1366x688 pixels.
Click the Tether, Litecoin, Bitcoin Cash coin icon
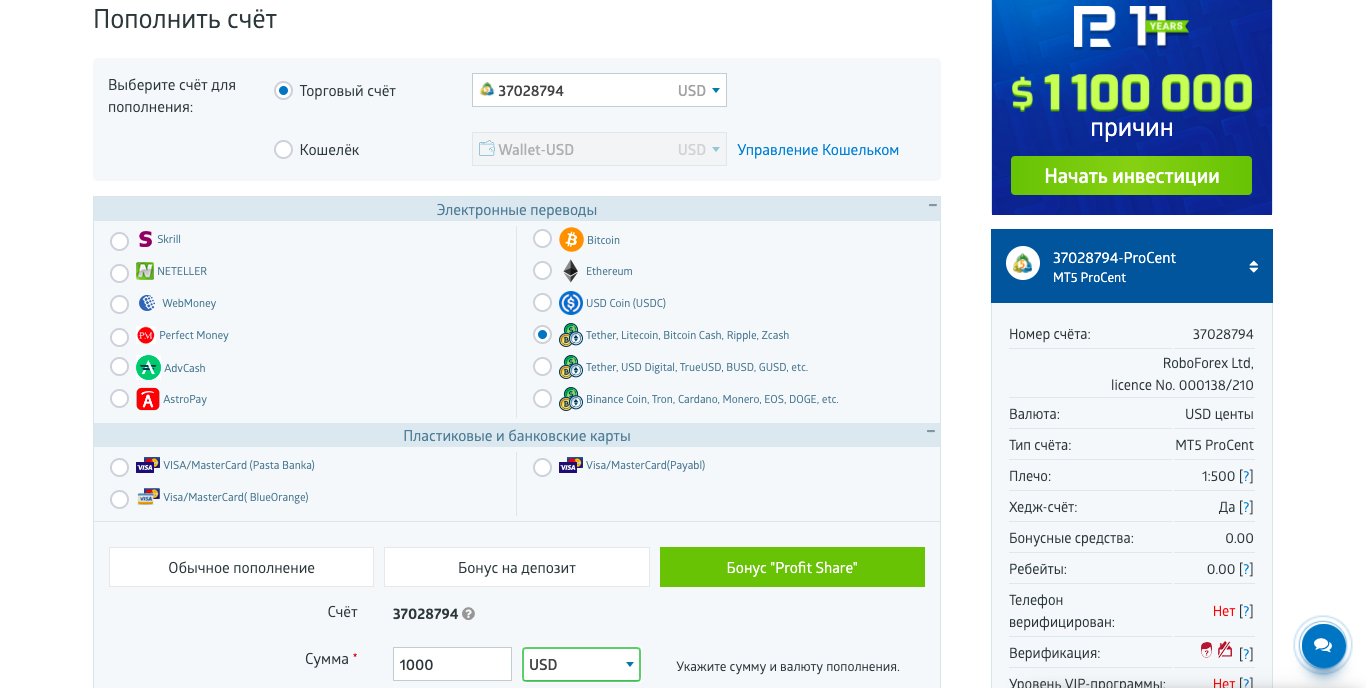point(571,335)
